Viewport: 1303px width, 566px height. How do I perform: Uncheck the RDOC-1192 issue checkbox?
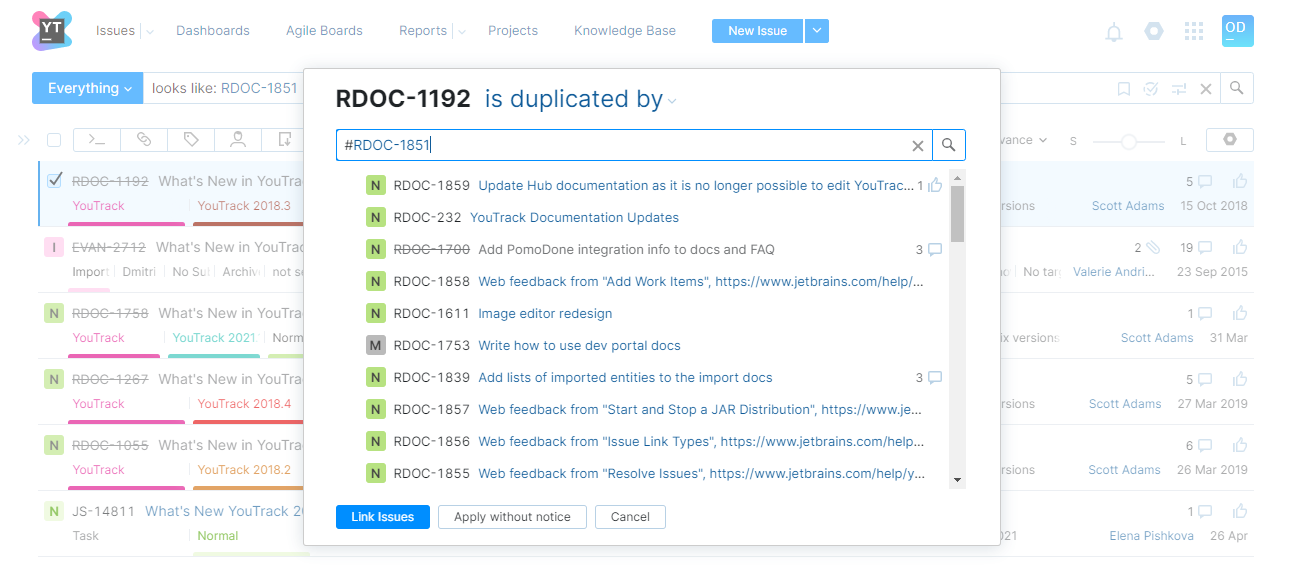pyautogui.click(x=55, y=180)
